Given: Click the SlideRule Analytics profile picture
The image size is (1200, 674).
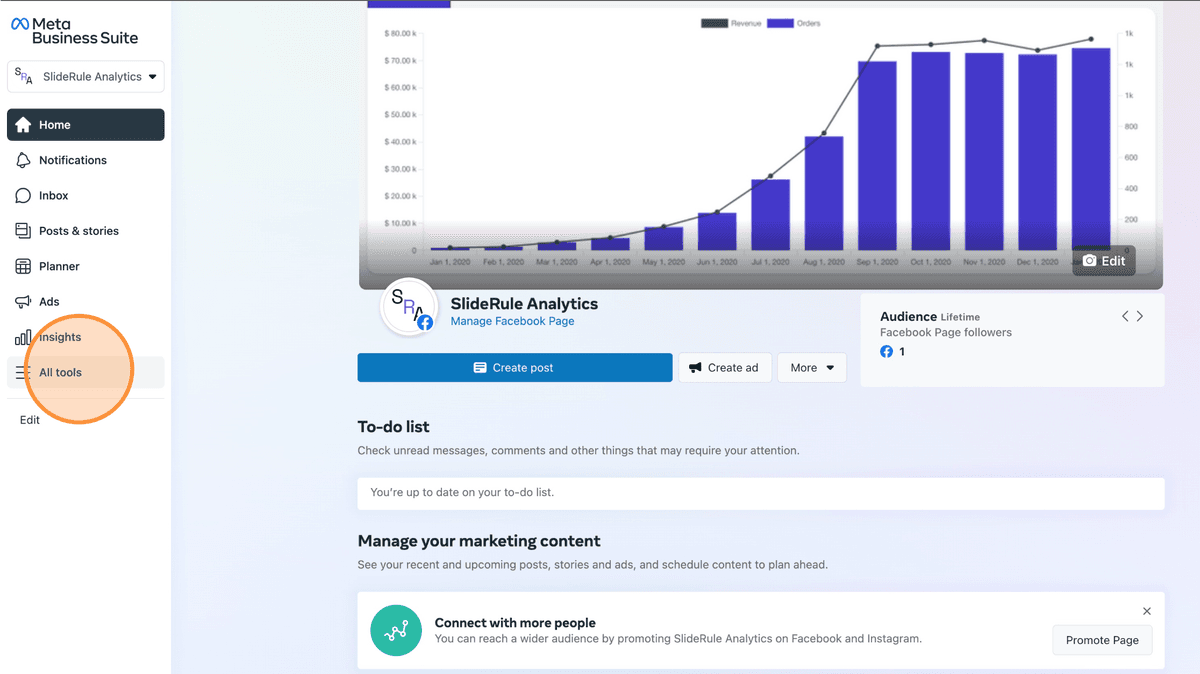Looking at the screenshot, I should (x=409, y=305).
